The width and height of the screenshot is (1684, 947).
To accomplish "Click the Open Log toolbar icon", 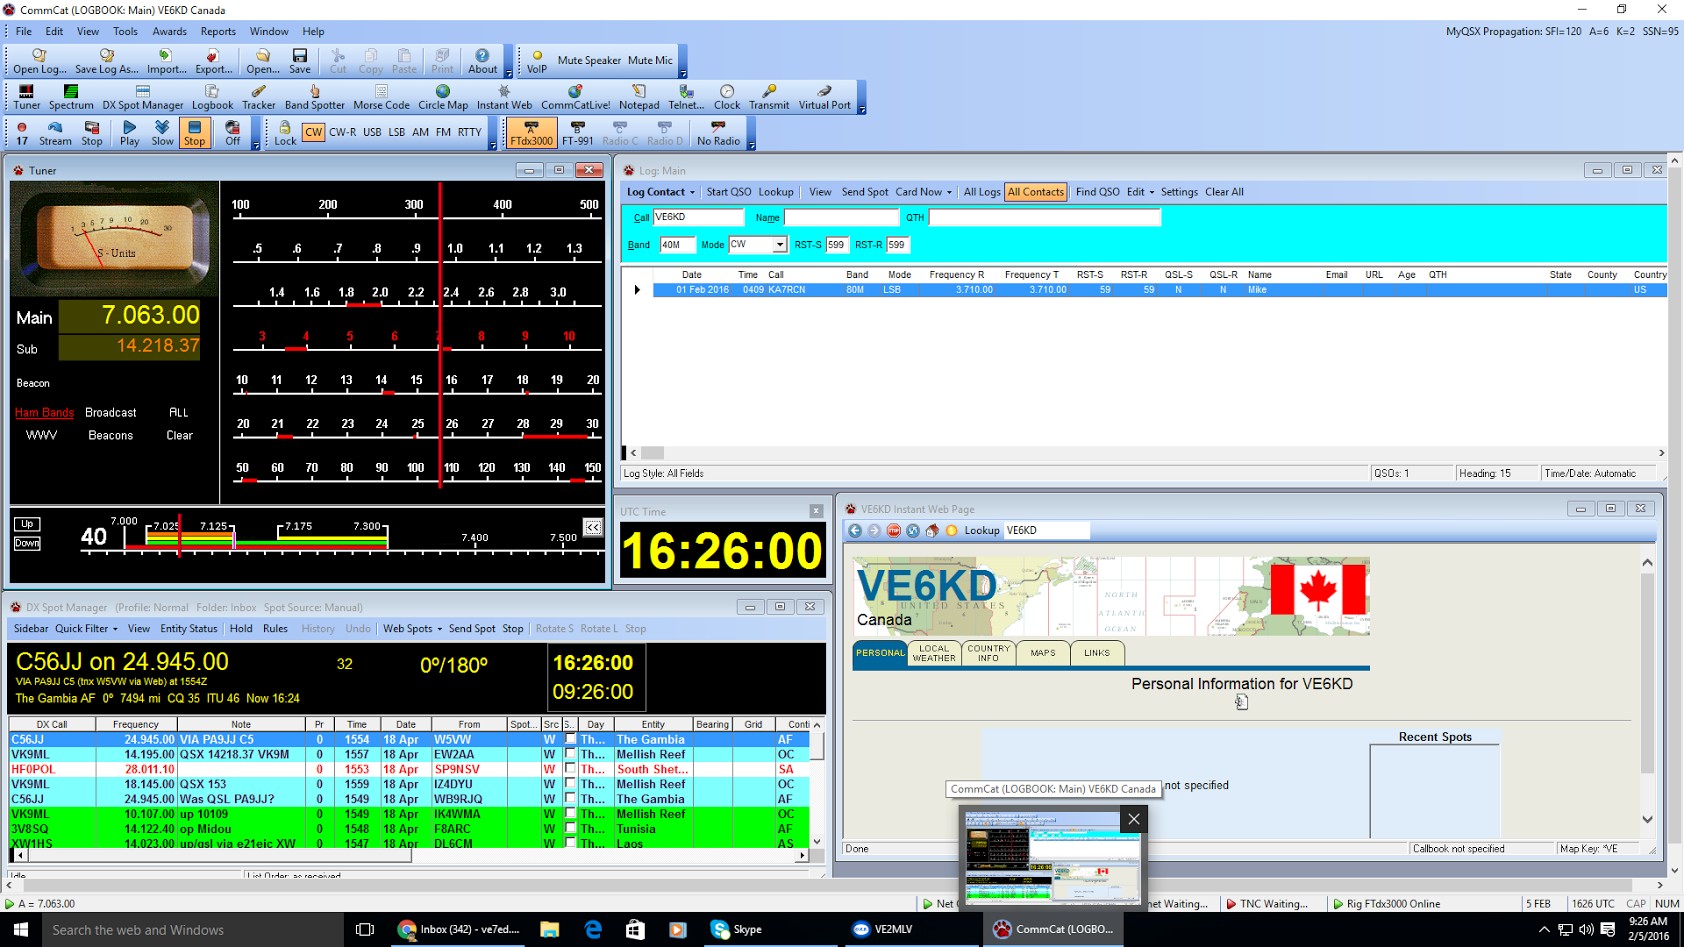I will (39, 61).
